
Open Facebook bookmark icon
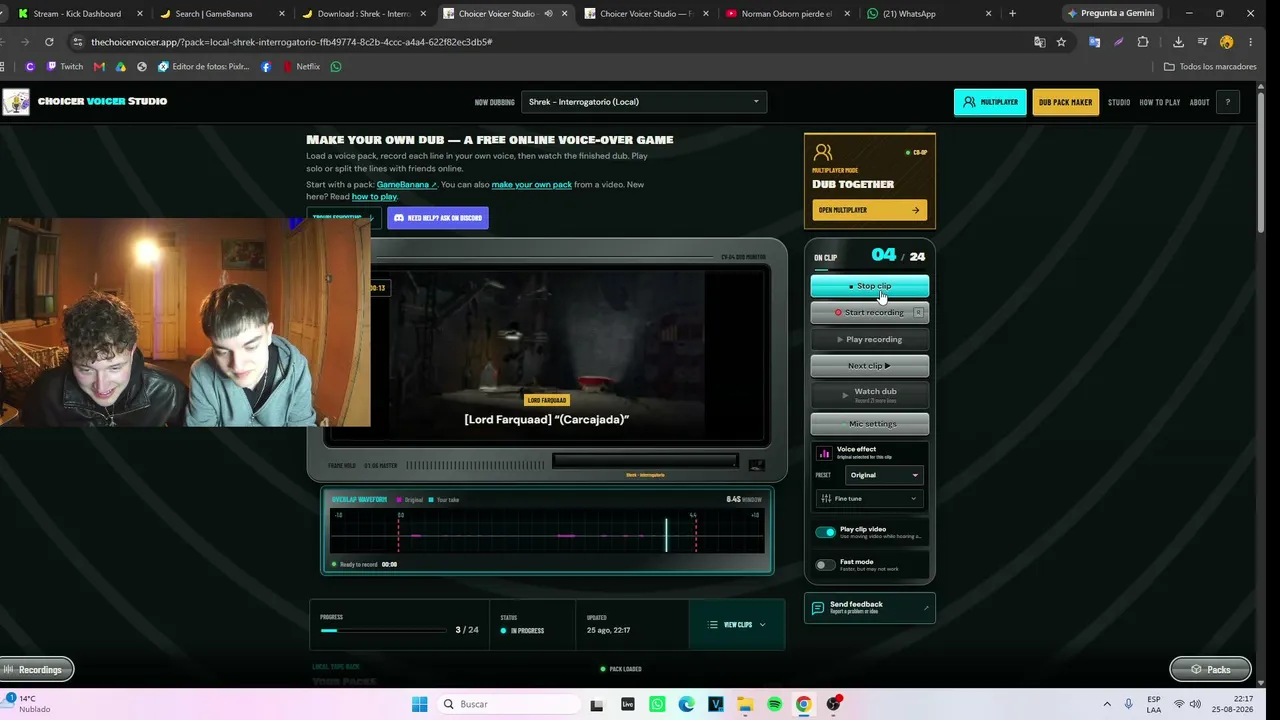pos(266,67)
